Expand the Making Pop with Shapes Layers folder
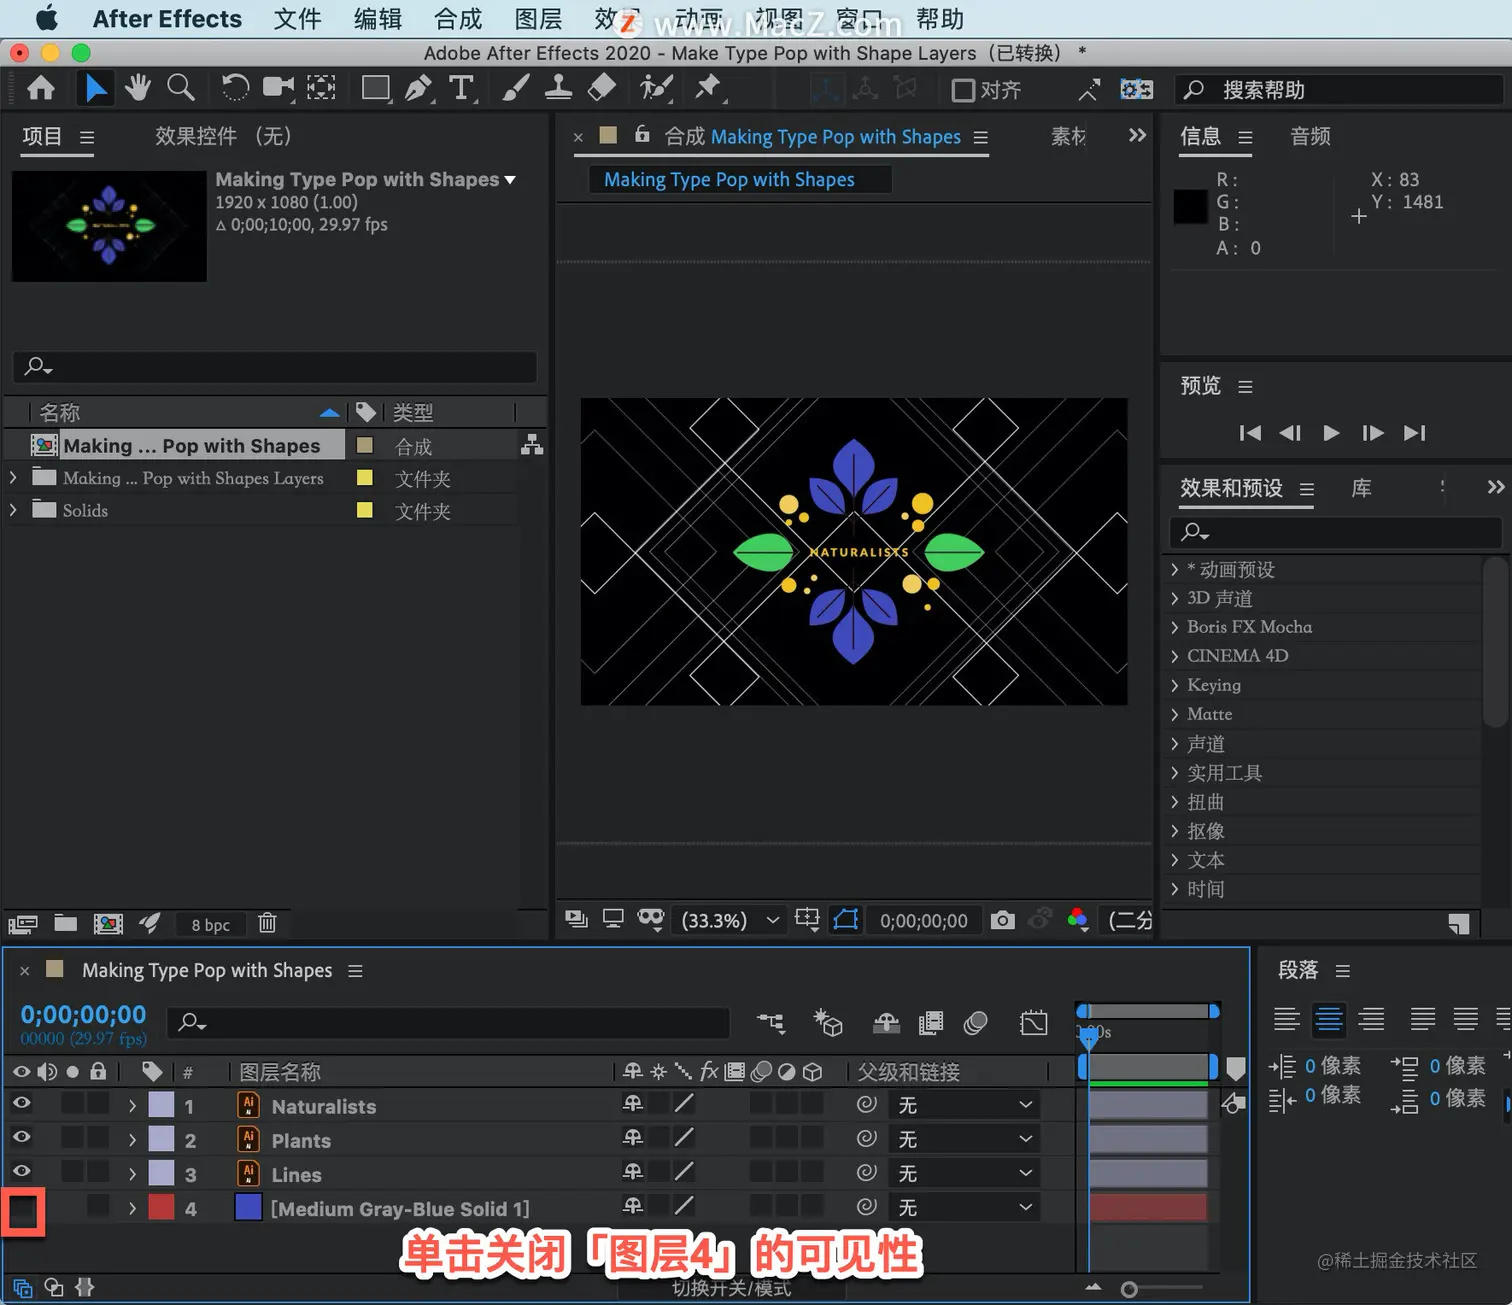1512x1305 pixels. pos(13,478)
